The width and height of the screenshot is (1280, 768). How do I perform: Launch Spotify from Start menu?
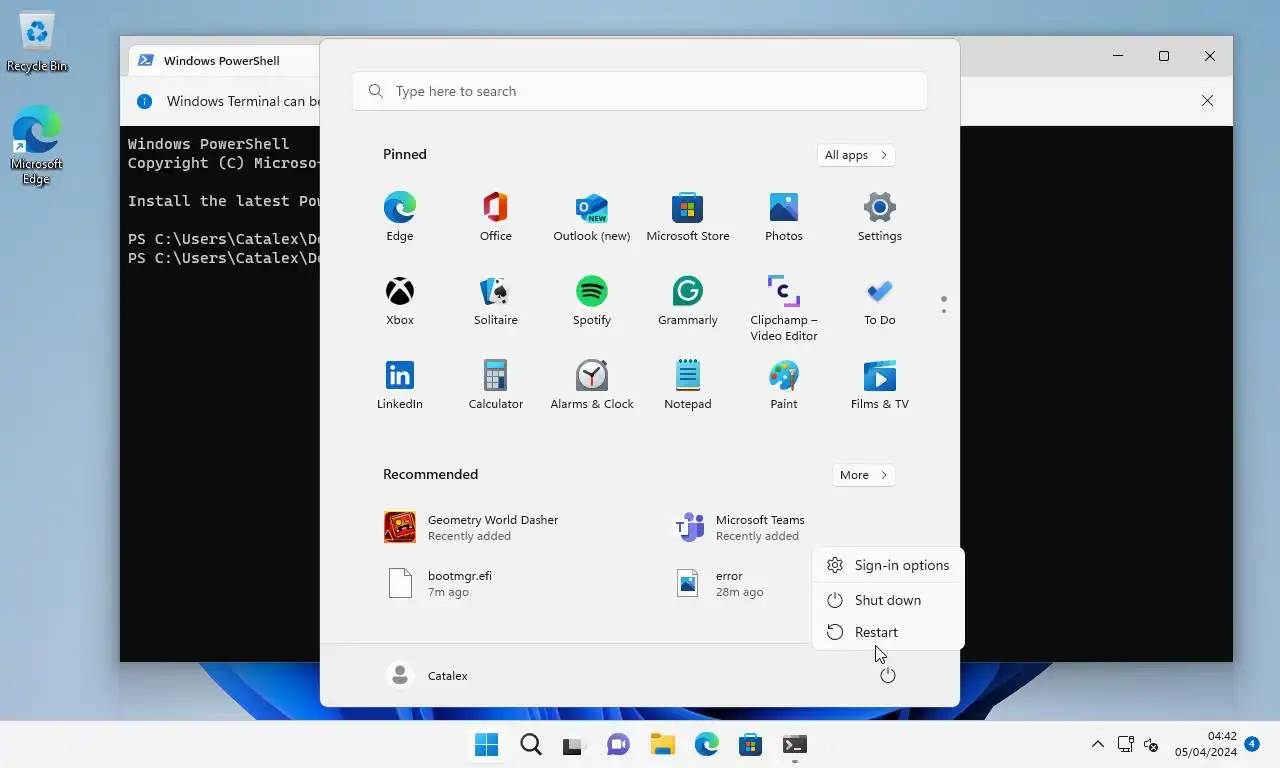(592, 300)
